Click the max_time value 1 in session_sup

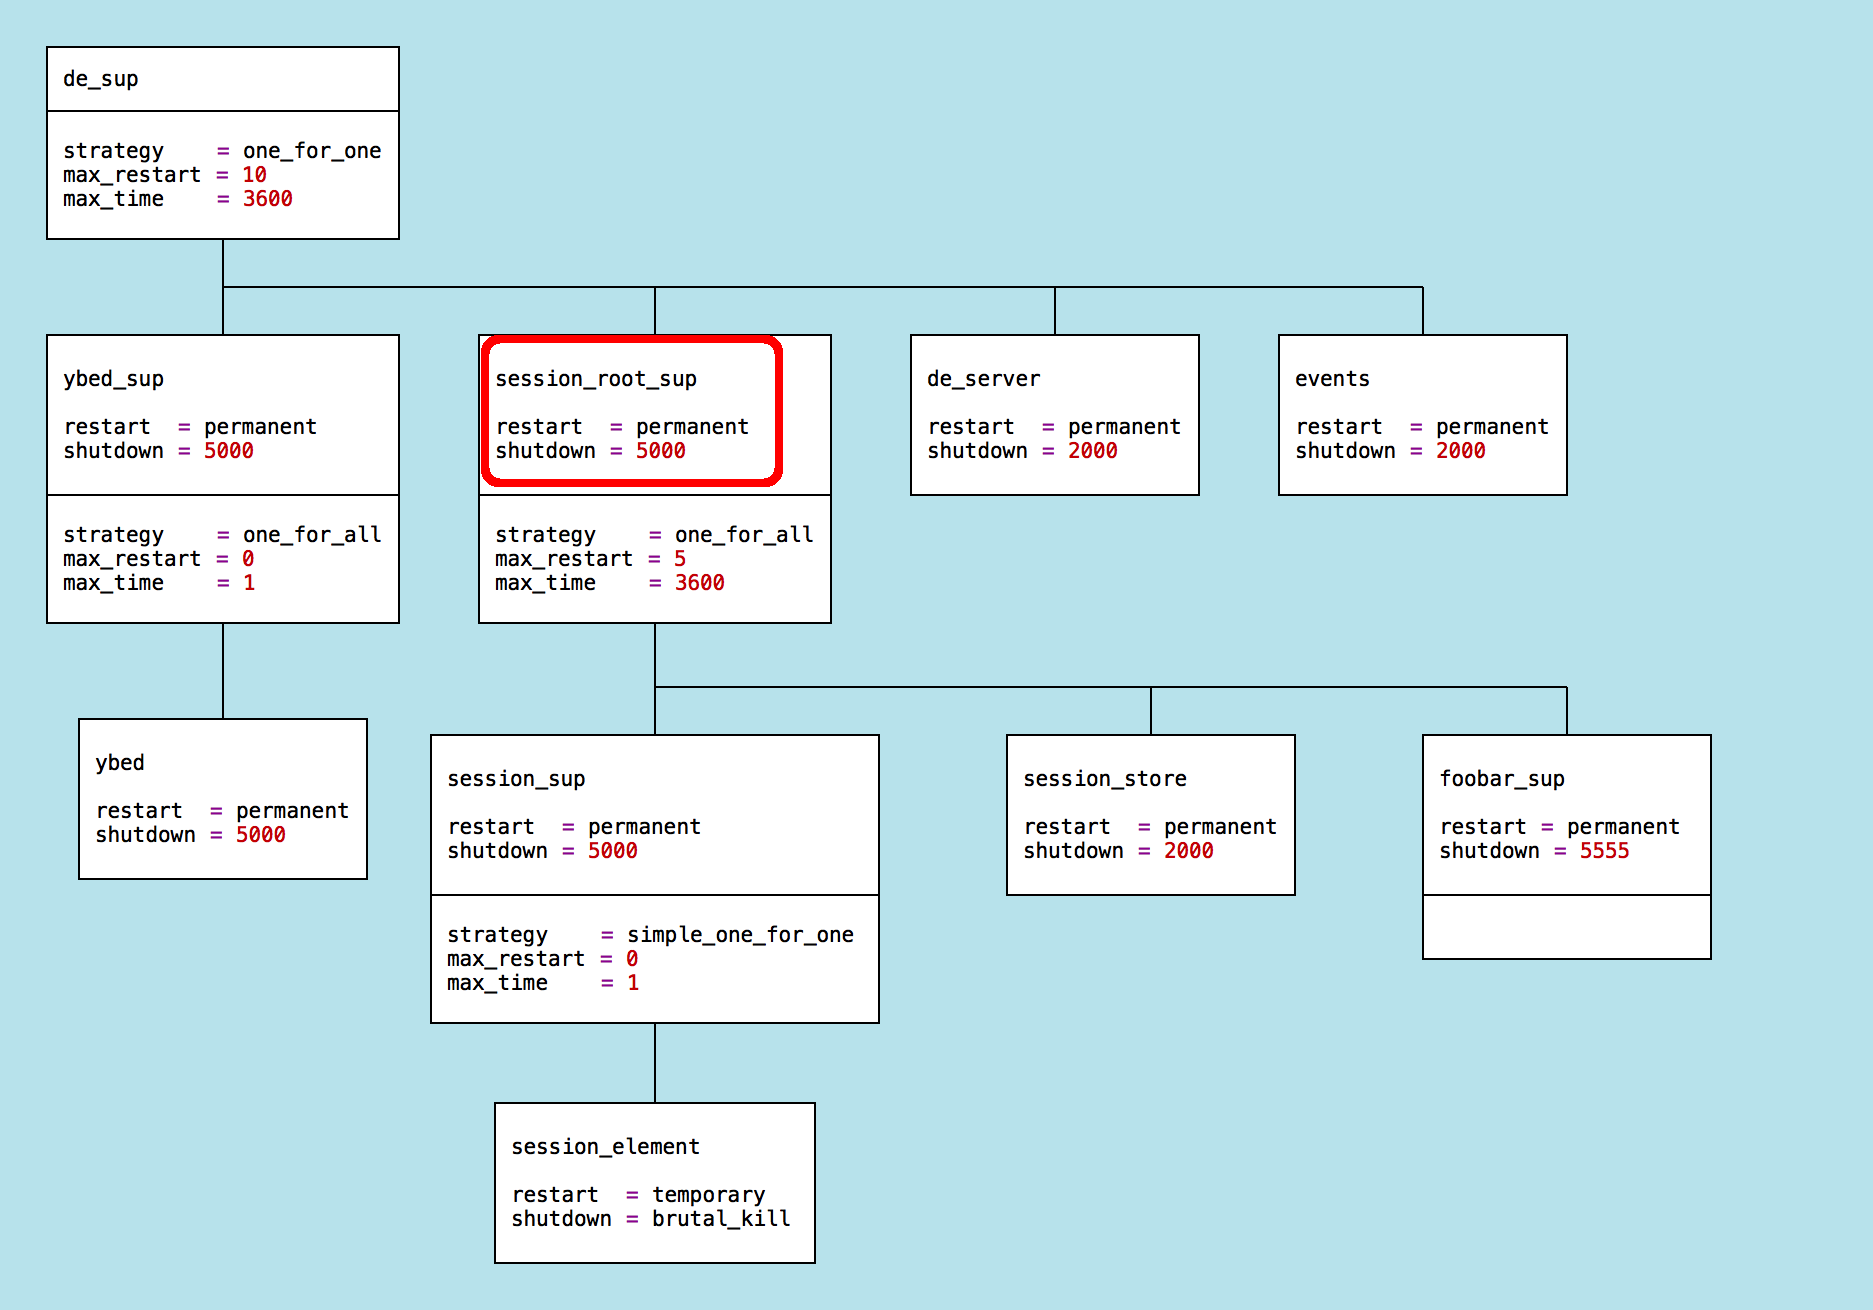pyautogui.click(x=633, y=983)
